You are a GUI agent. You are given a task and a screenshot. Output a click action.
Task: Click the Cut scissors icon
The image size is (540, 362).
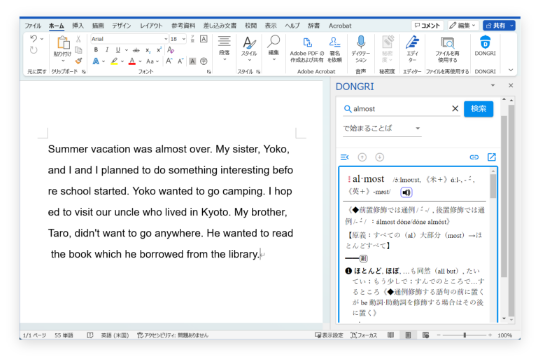[79, 39]
